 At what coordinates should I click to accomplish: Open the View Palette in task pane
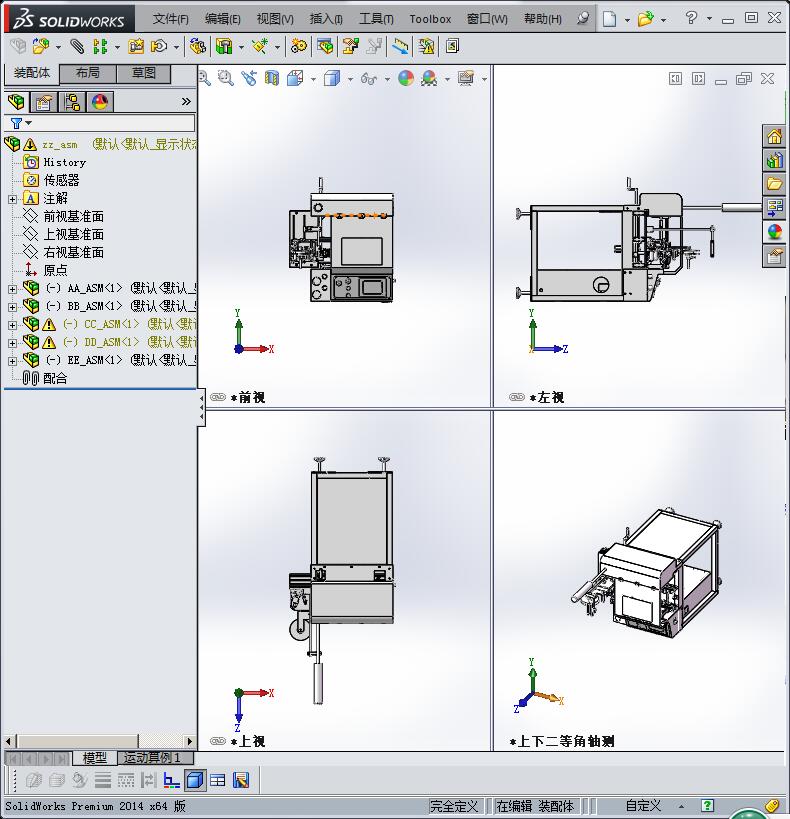pos(774,207)
